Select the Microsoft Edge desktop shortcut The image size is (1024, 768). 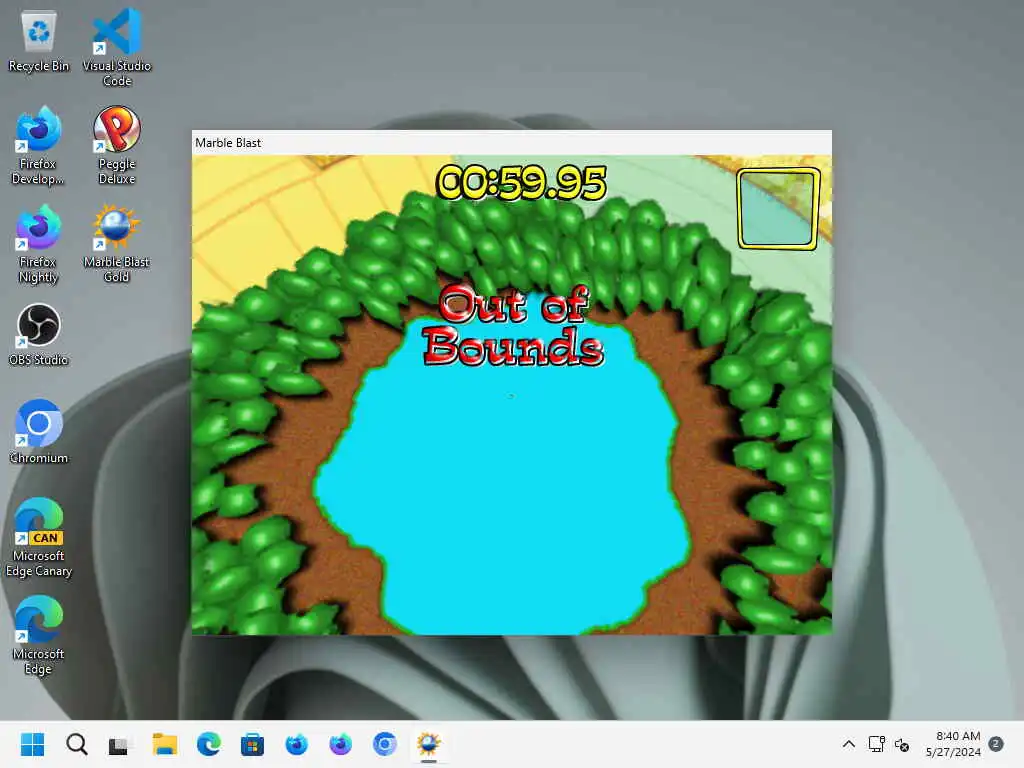39,635
